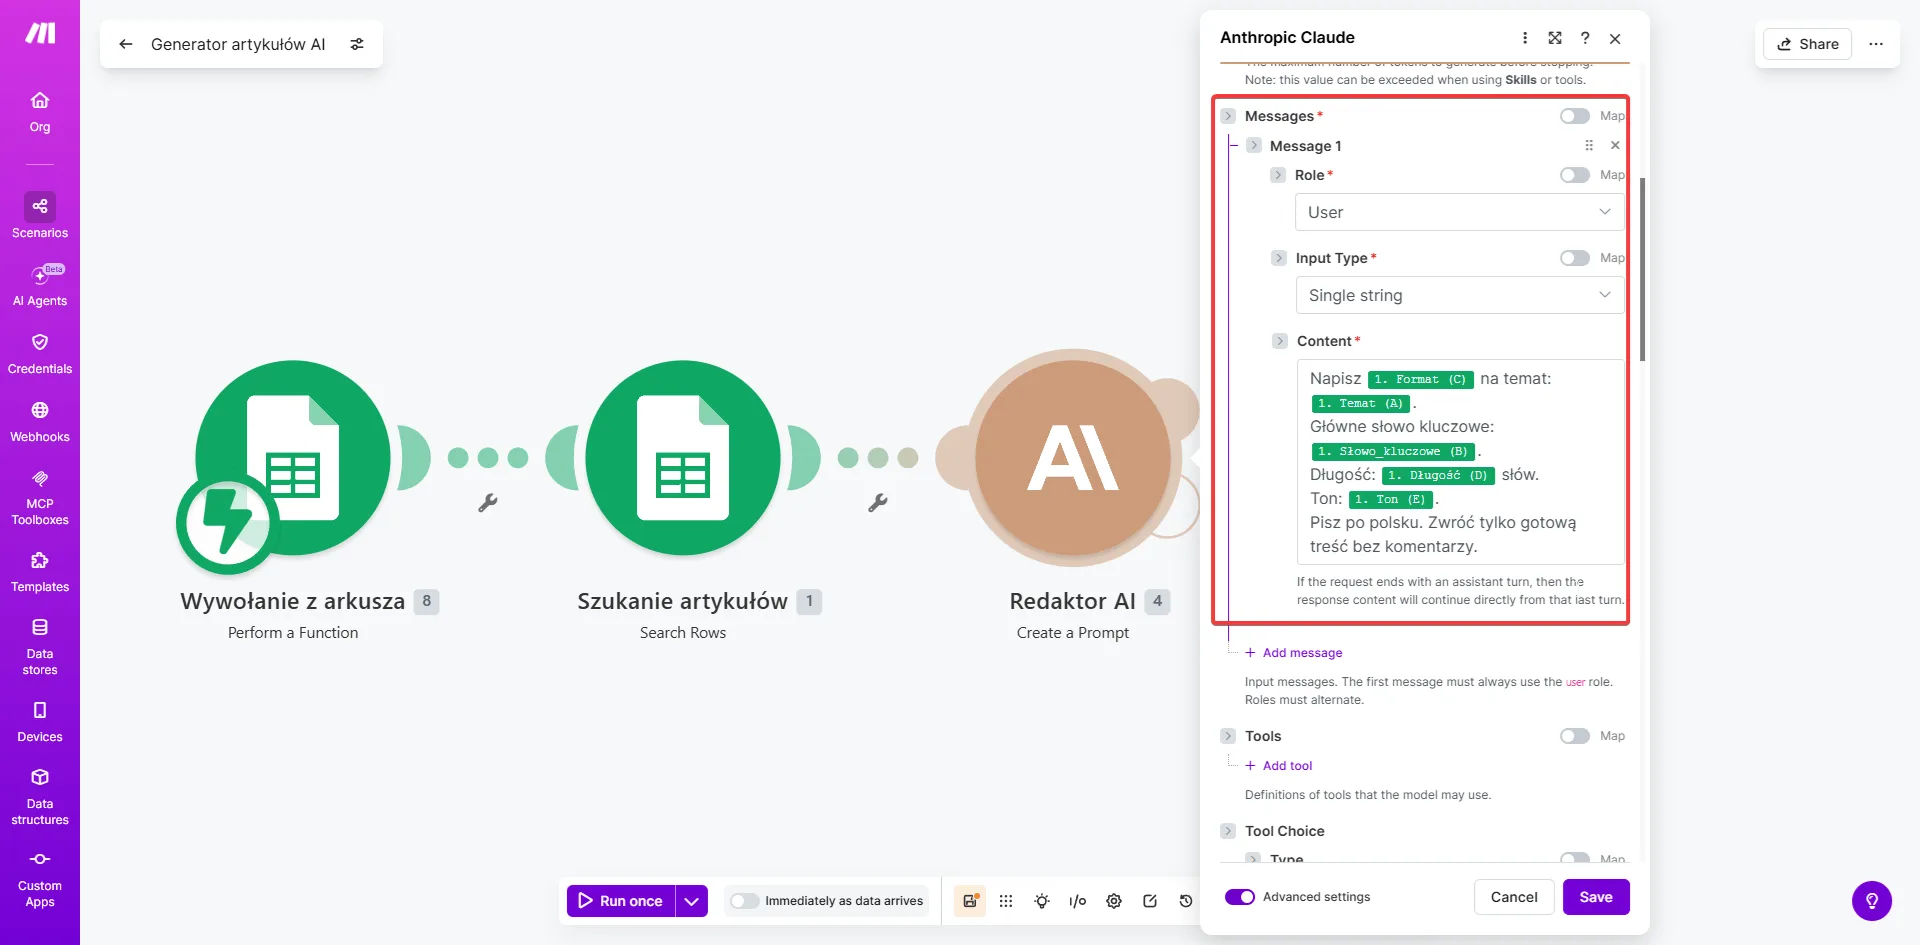Click the Make logo in sidebar
The image size is (1920, 945).
[40, 33]
